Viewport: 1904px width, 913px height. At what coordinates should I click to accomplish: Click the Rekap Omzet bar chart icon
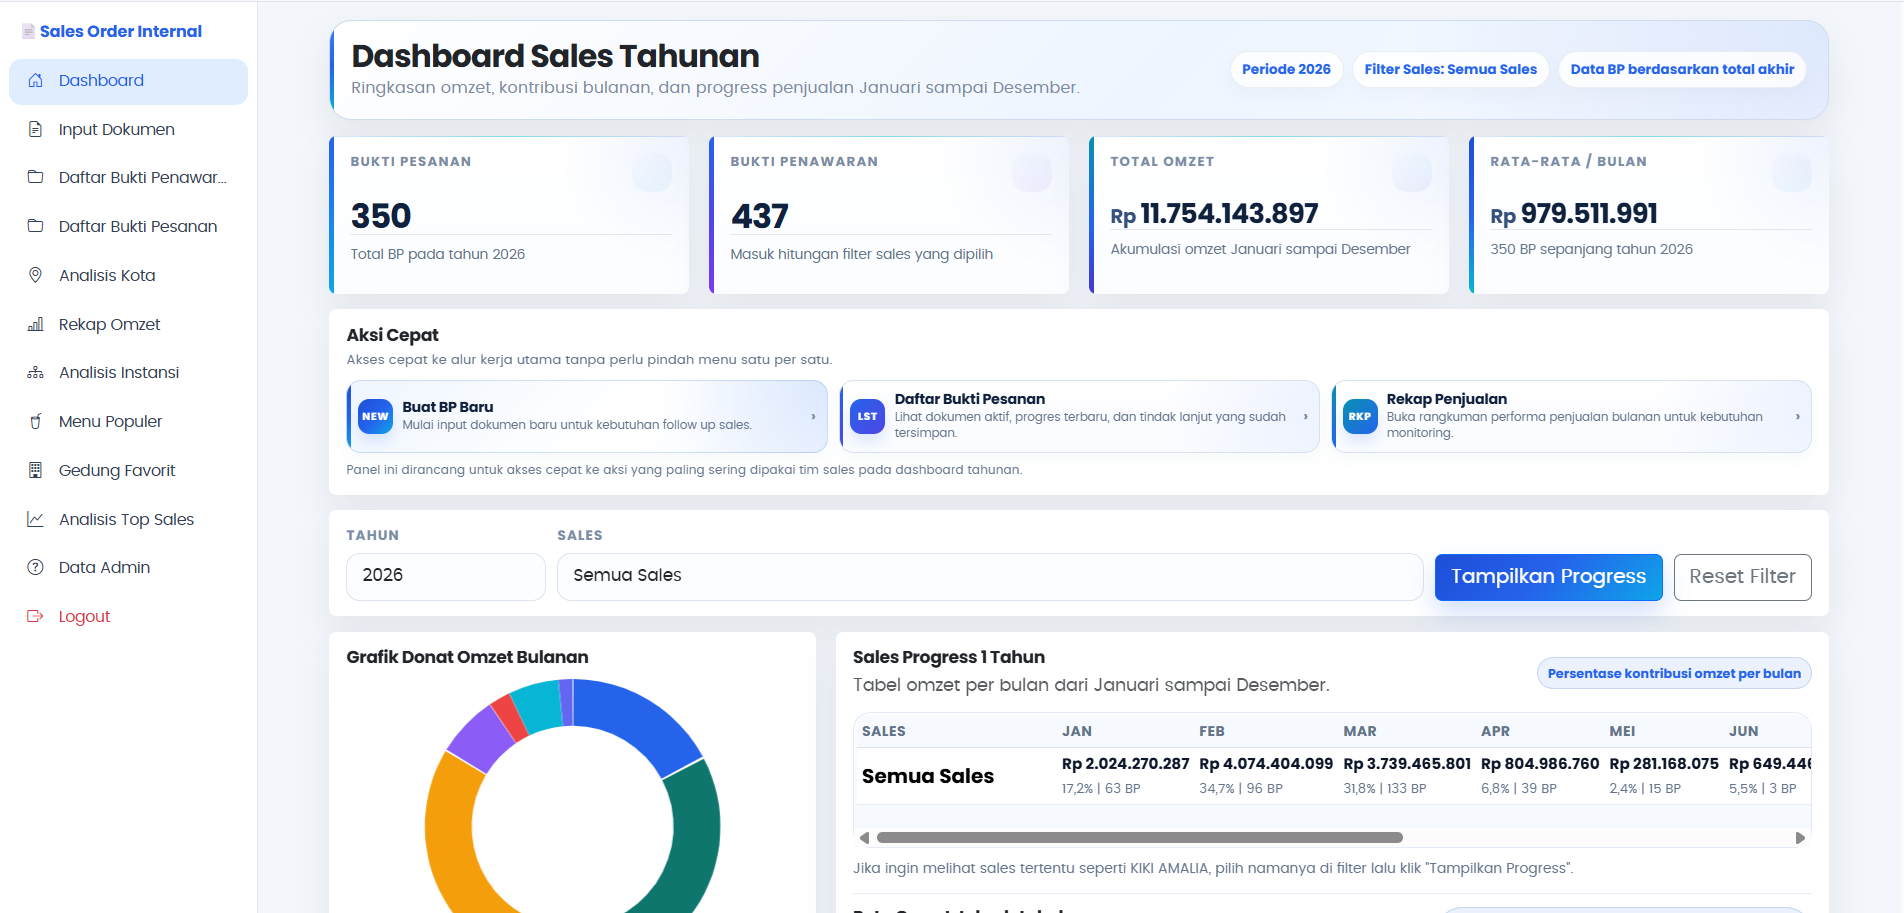(36, 324)
